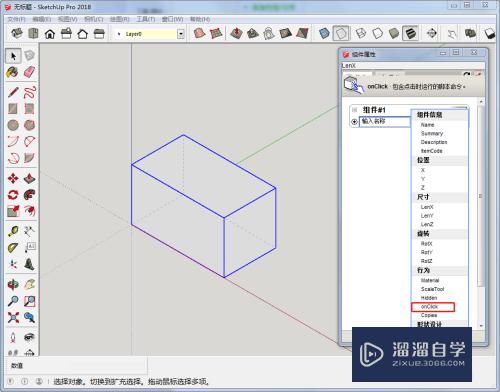Click Sandbox From Scratch grid icon
The width and height of the screenshot is (500, 392).
[x=216, y=33]
